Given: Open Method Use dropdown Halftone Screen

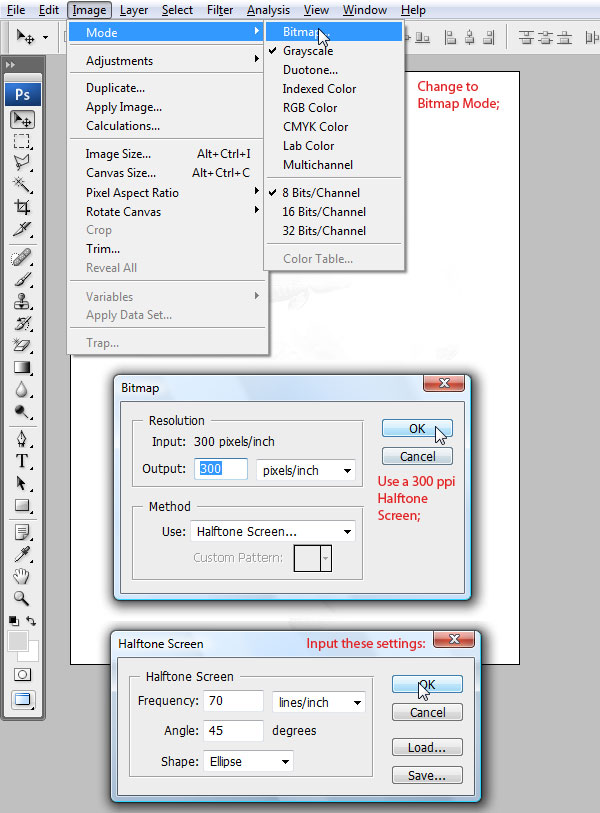Looking at the screenshot, I should pyautogui.click(x=273, y=531).
